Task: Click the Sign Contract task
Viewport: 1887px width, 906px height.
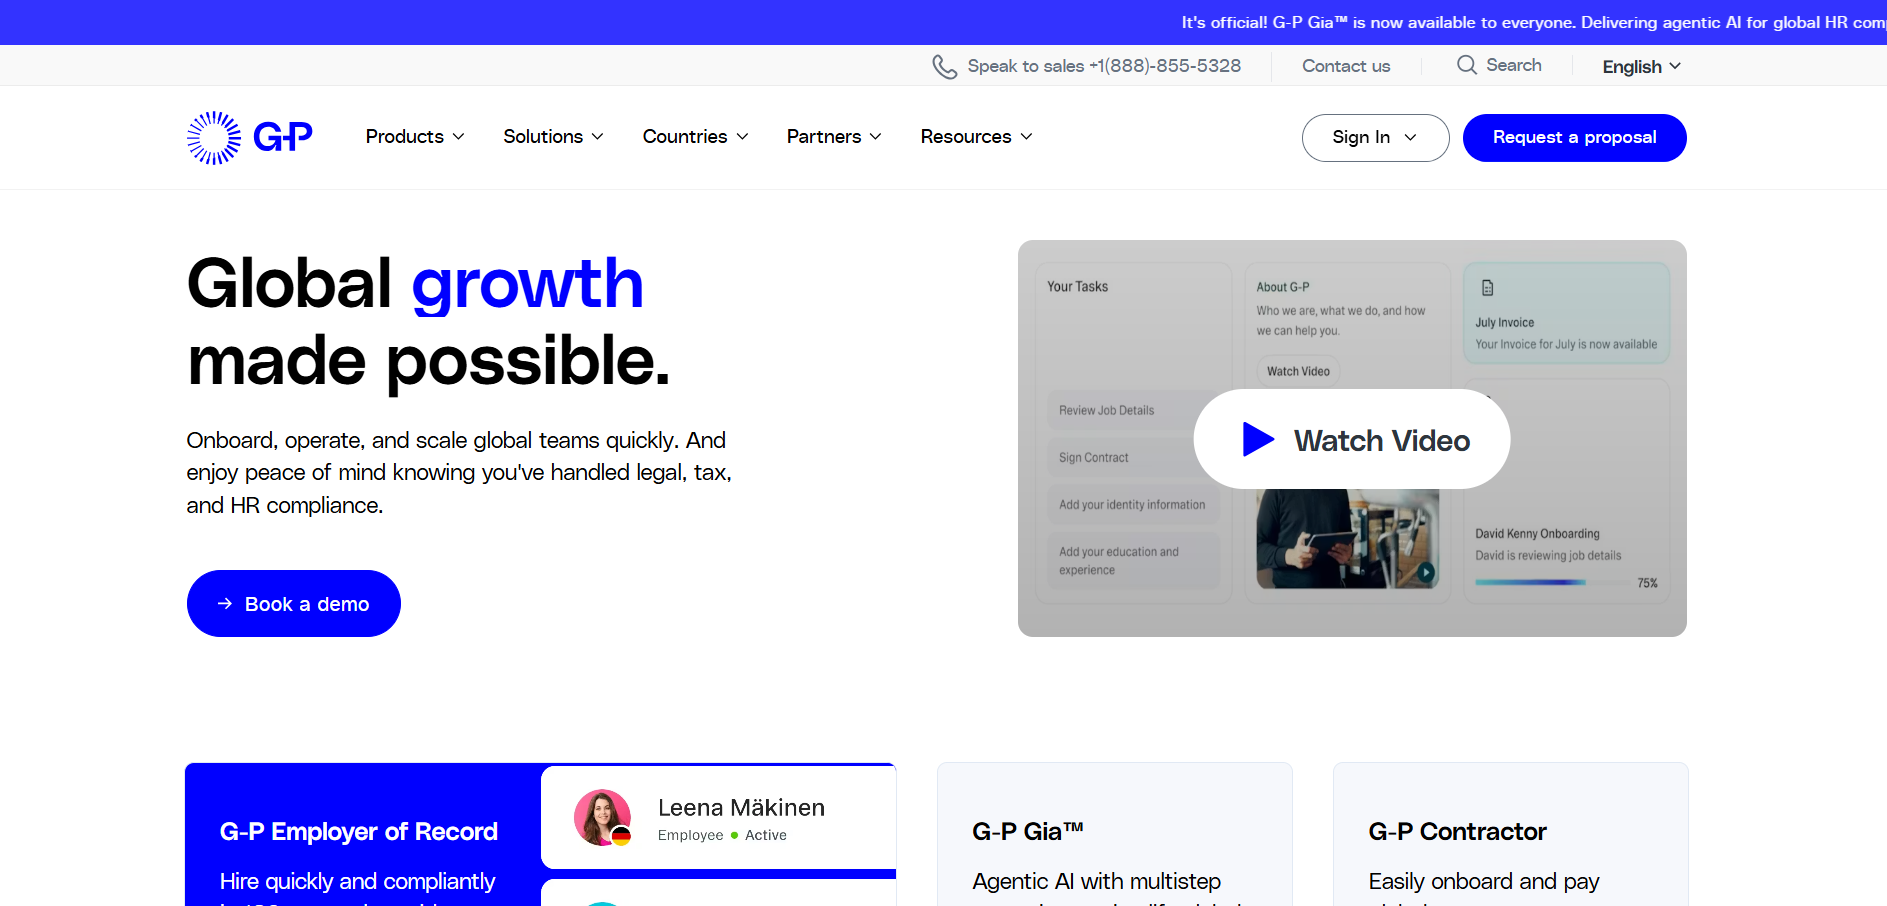Action: [x=1132, y=457]
